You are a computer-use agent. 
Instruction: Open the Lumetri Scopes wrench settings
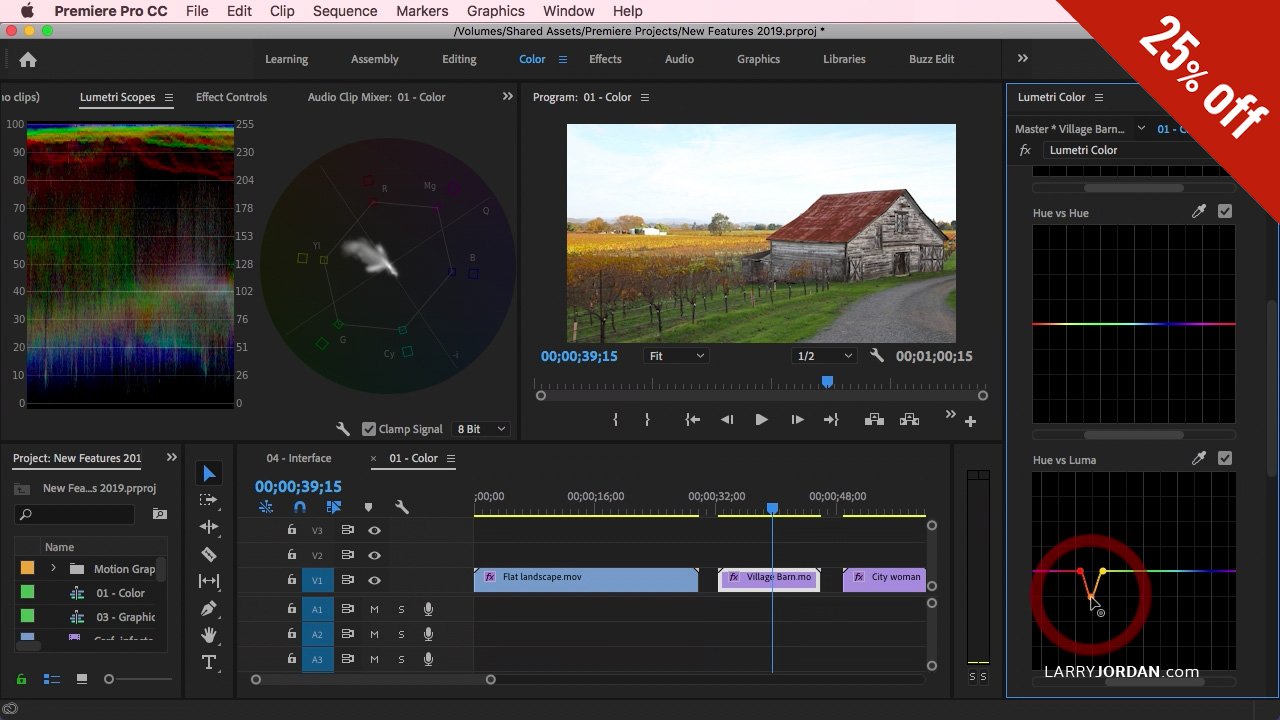[x=343, y=429]
